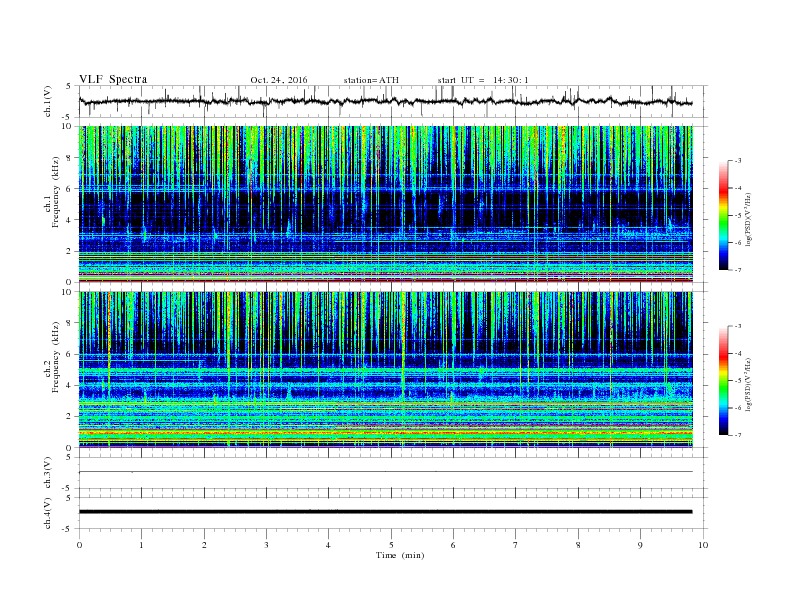
Task: Click the date 'Oct. 24, 2016'
Action: coord(279,80)
